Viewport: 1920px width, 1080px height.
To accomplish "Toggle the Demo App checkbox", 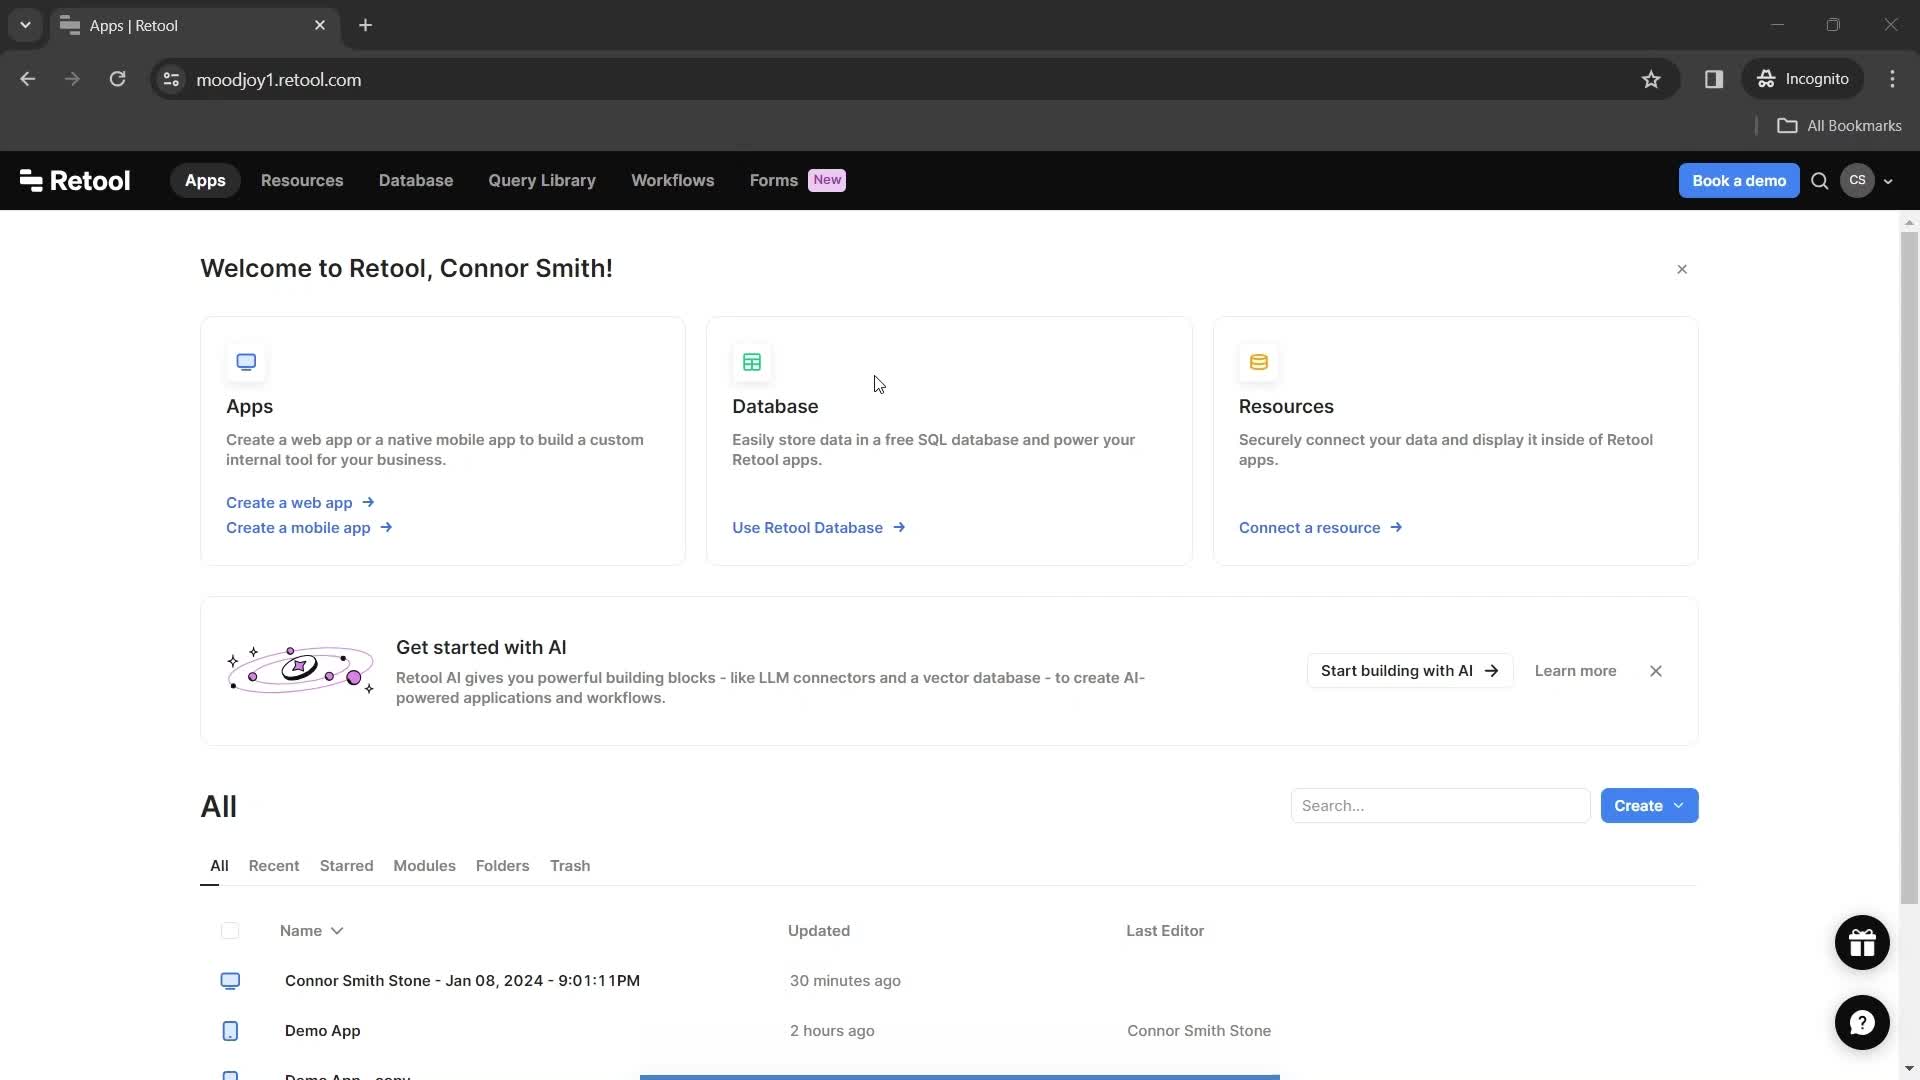I will pos(231,1030).
